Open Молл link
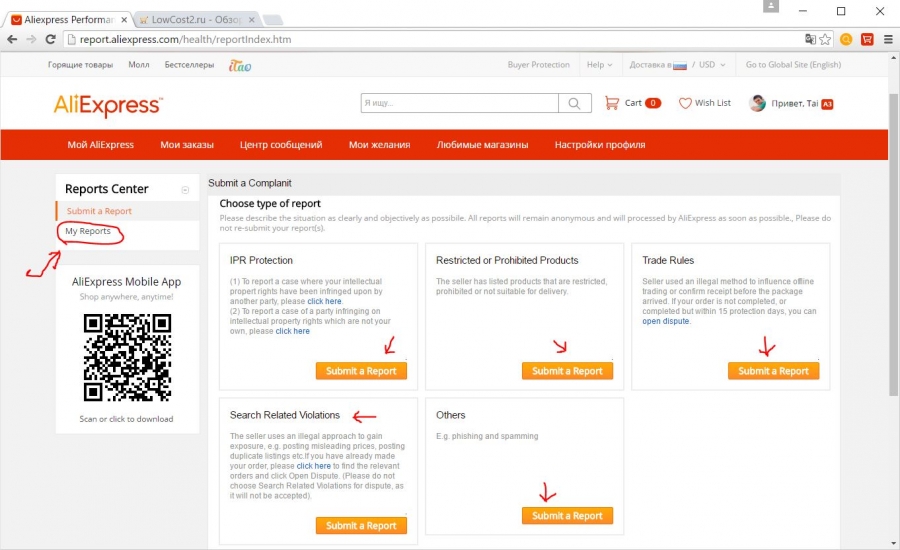This screenshot has height=550, width=900. pyautogui.click(x=139, y=65)
